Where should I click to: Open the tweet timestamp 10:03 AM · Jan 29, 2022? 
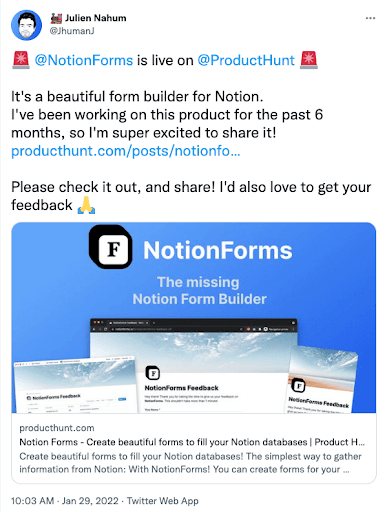point(65,501)
